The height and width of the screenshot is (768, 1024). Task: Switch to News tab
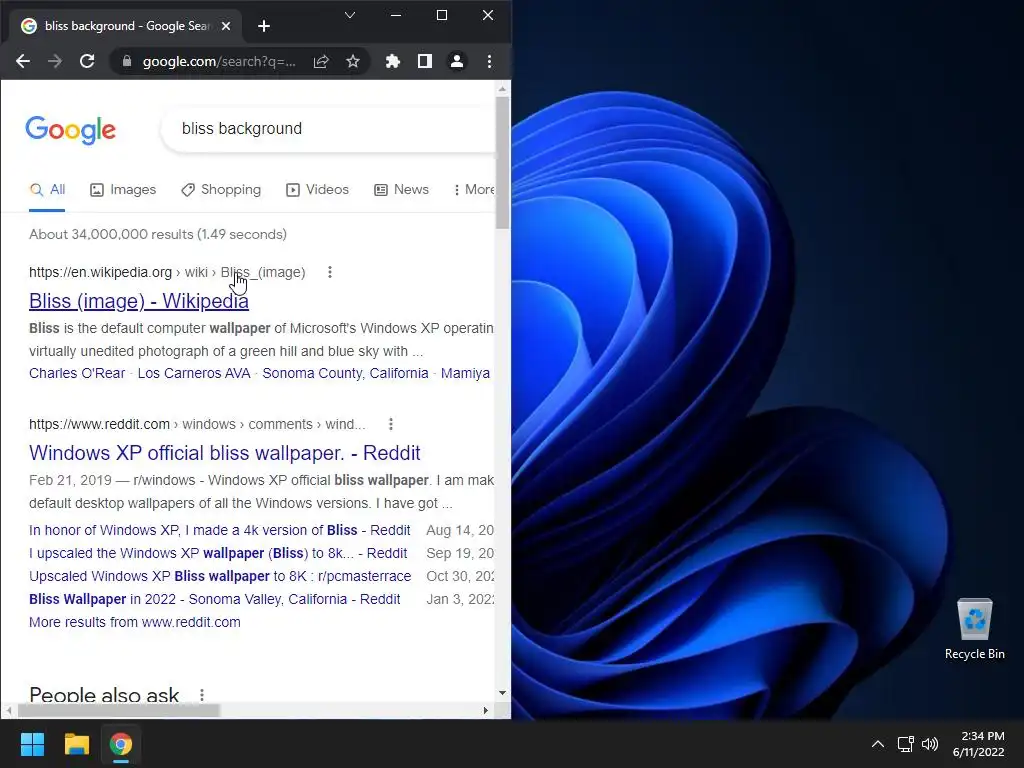click(x=401, y=189)
